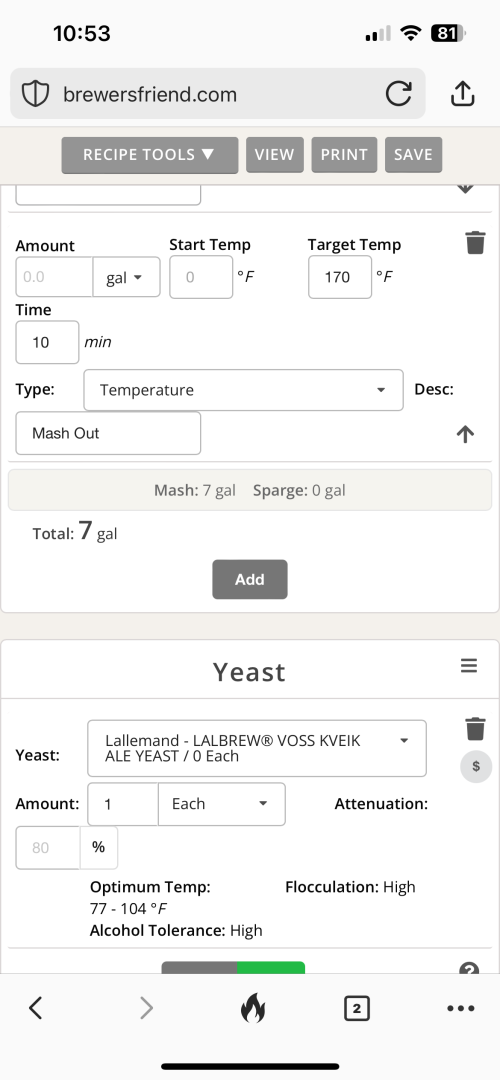Go back to the previous page
This screenshot has height=1080, width=500.
point(36,1008)
